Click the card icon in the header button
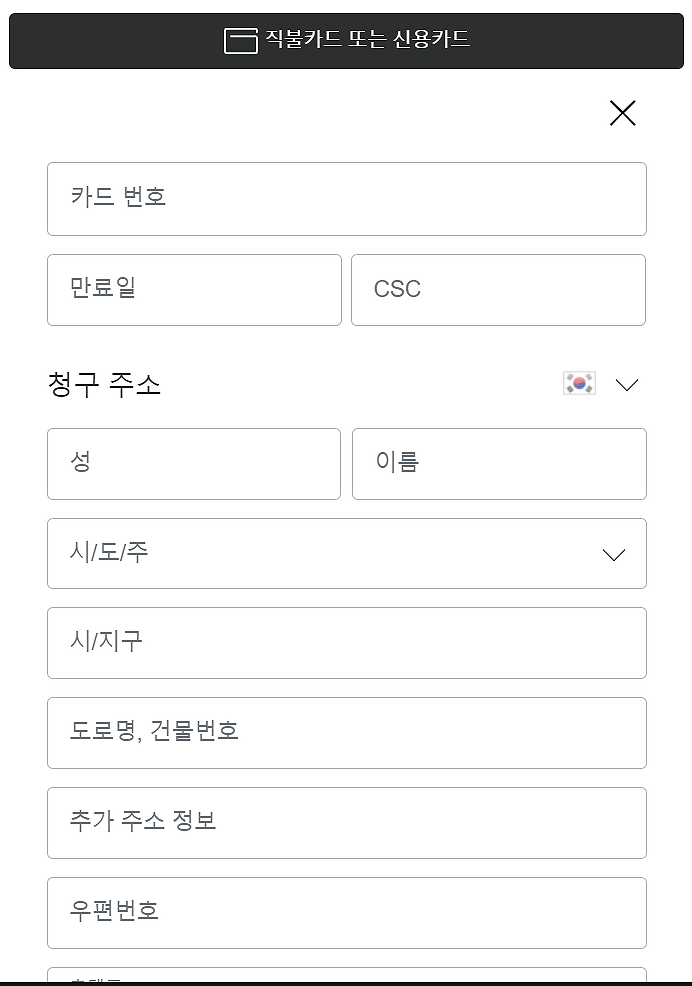Screen dimensions: 692x986 tap(241, 41)
